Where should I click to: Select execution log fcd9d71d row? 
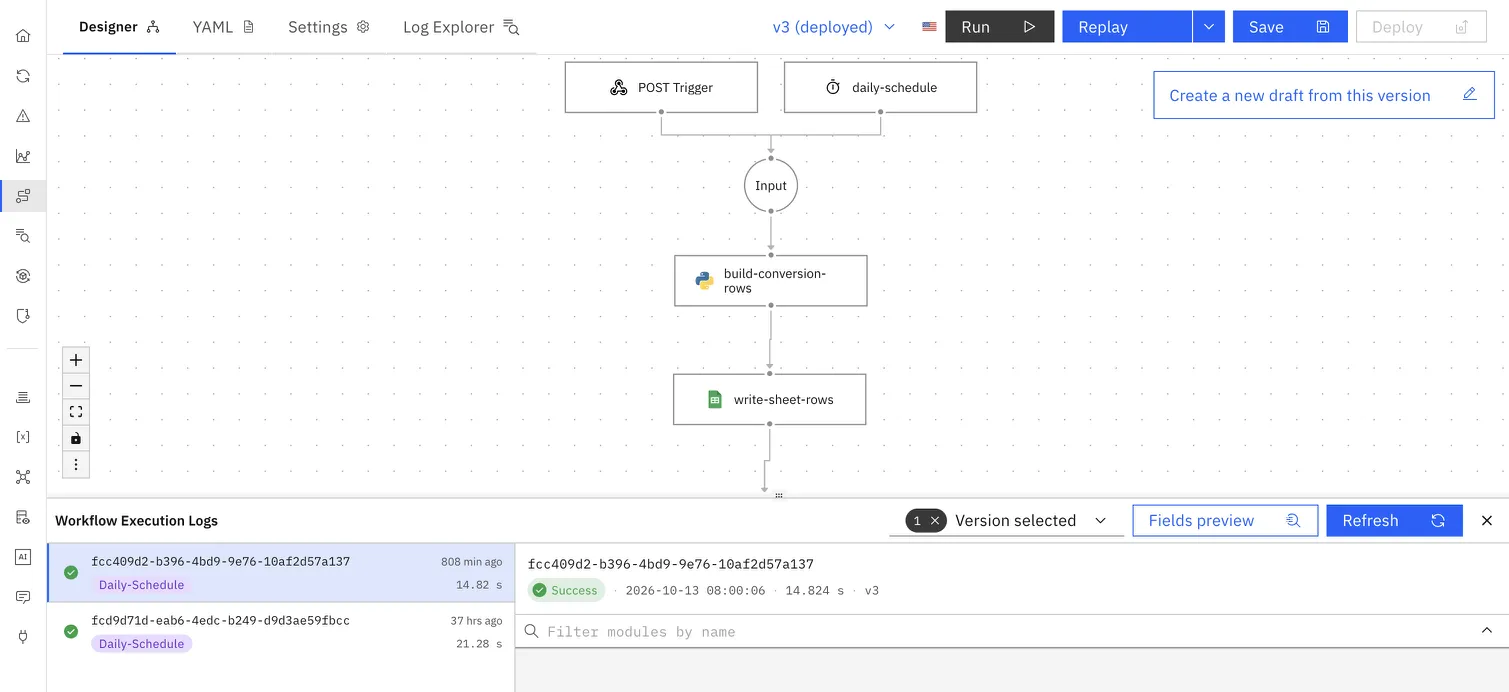pos(281,632)
